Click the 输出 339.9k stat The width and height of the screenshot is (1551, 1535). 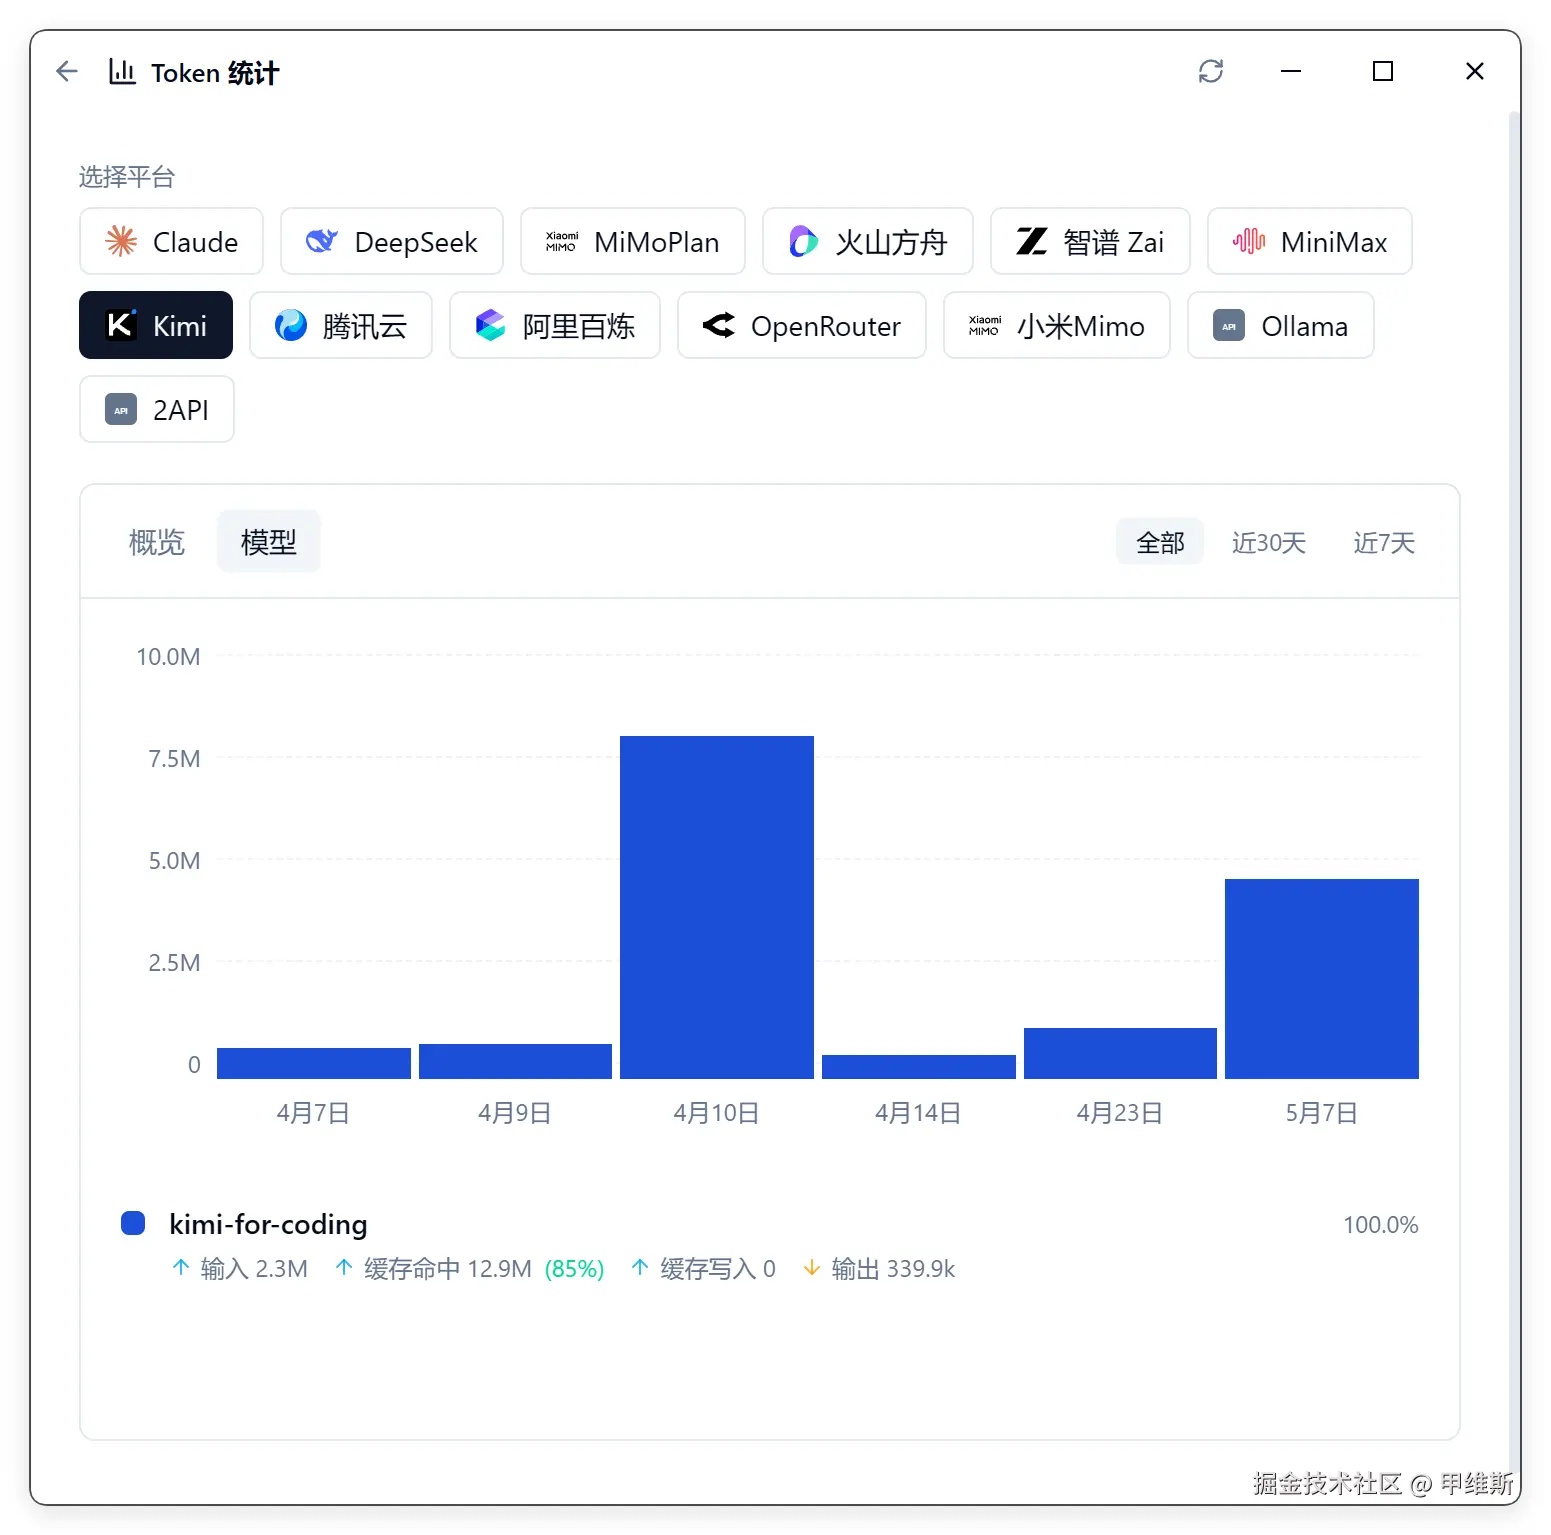[x=880, y=1268]
